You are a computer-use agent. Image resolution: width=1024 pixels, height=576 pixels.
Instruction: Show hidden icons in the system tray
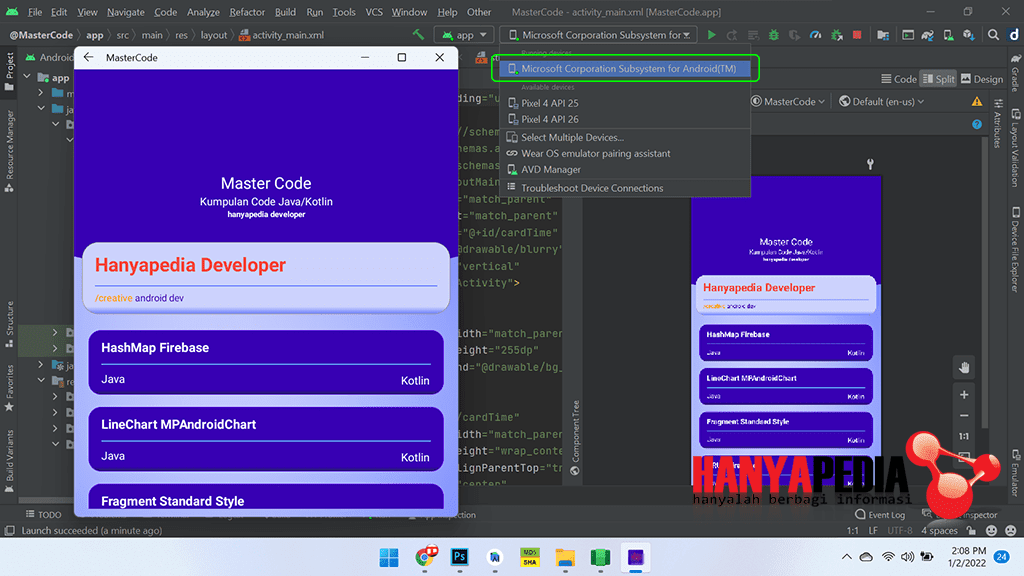pyautogui.click(x=846, y=557)
